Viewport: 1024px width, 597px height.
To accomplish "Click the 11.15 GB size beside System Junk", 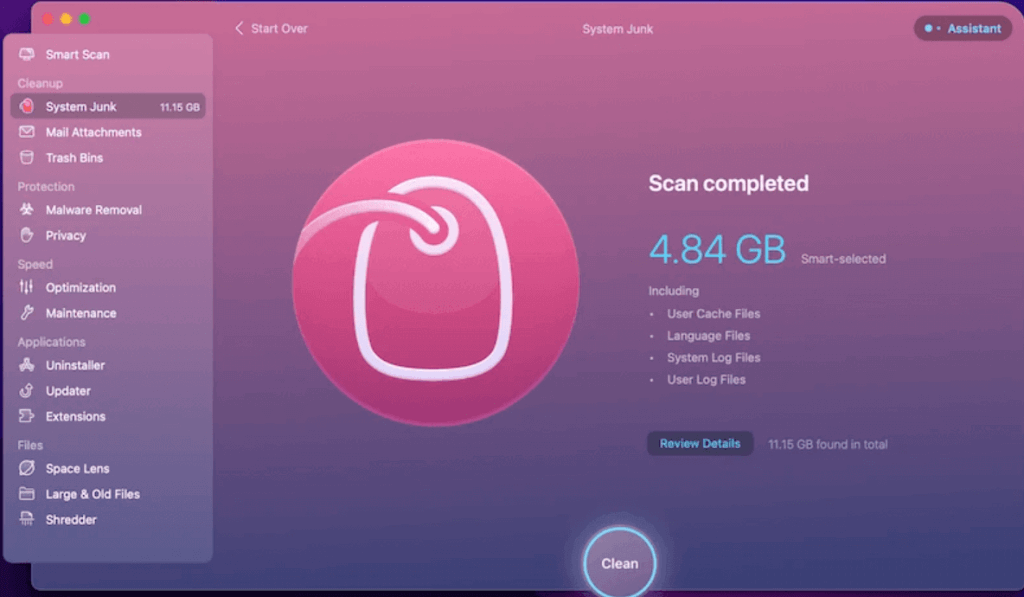I will point(180,107).
